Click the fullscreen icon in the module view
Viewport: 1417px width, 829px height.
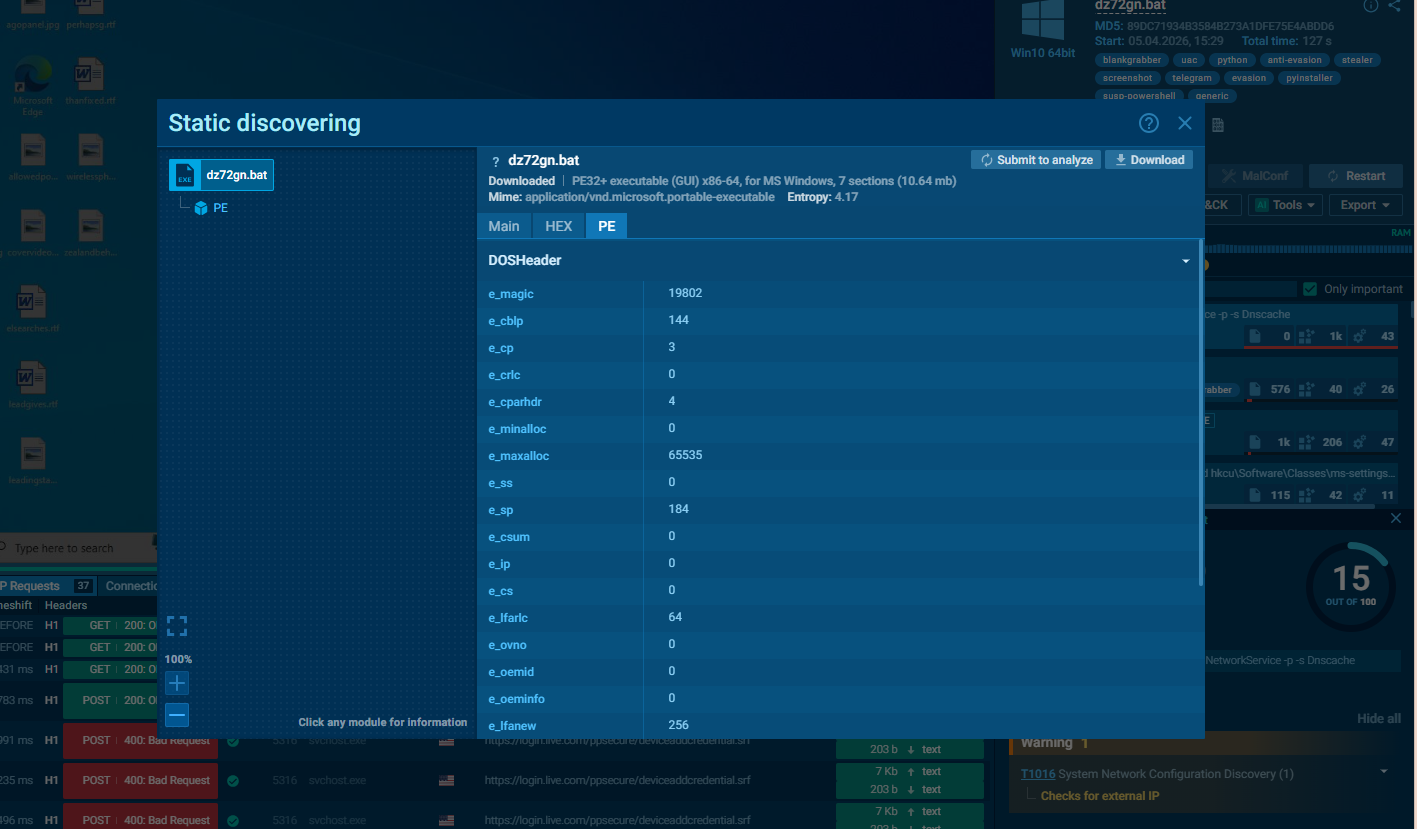tap(177, 627)
